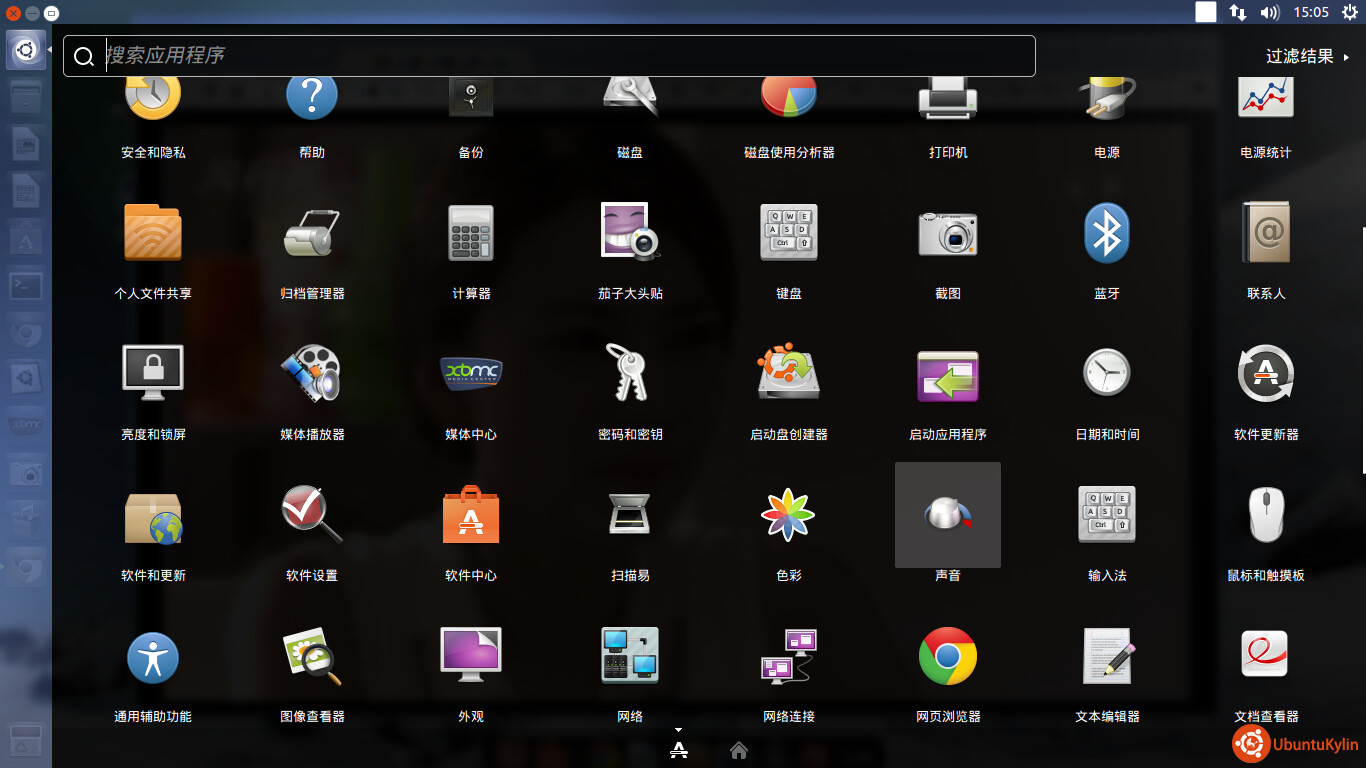Open the volume indicator menu

[x=1270, y=12]
